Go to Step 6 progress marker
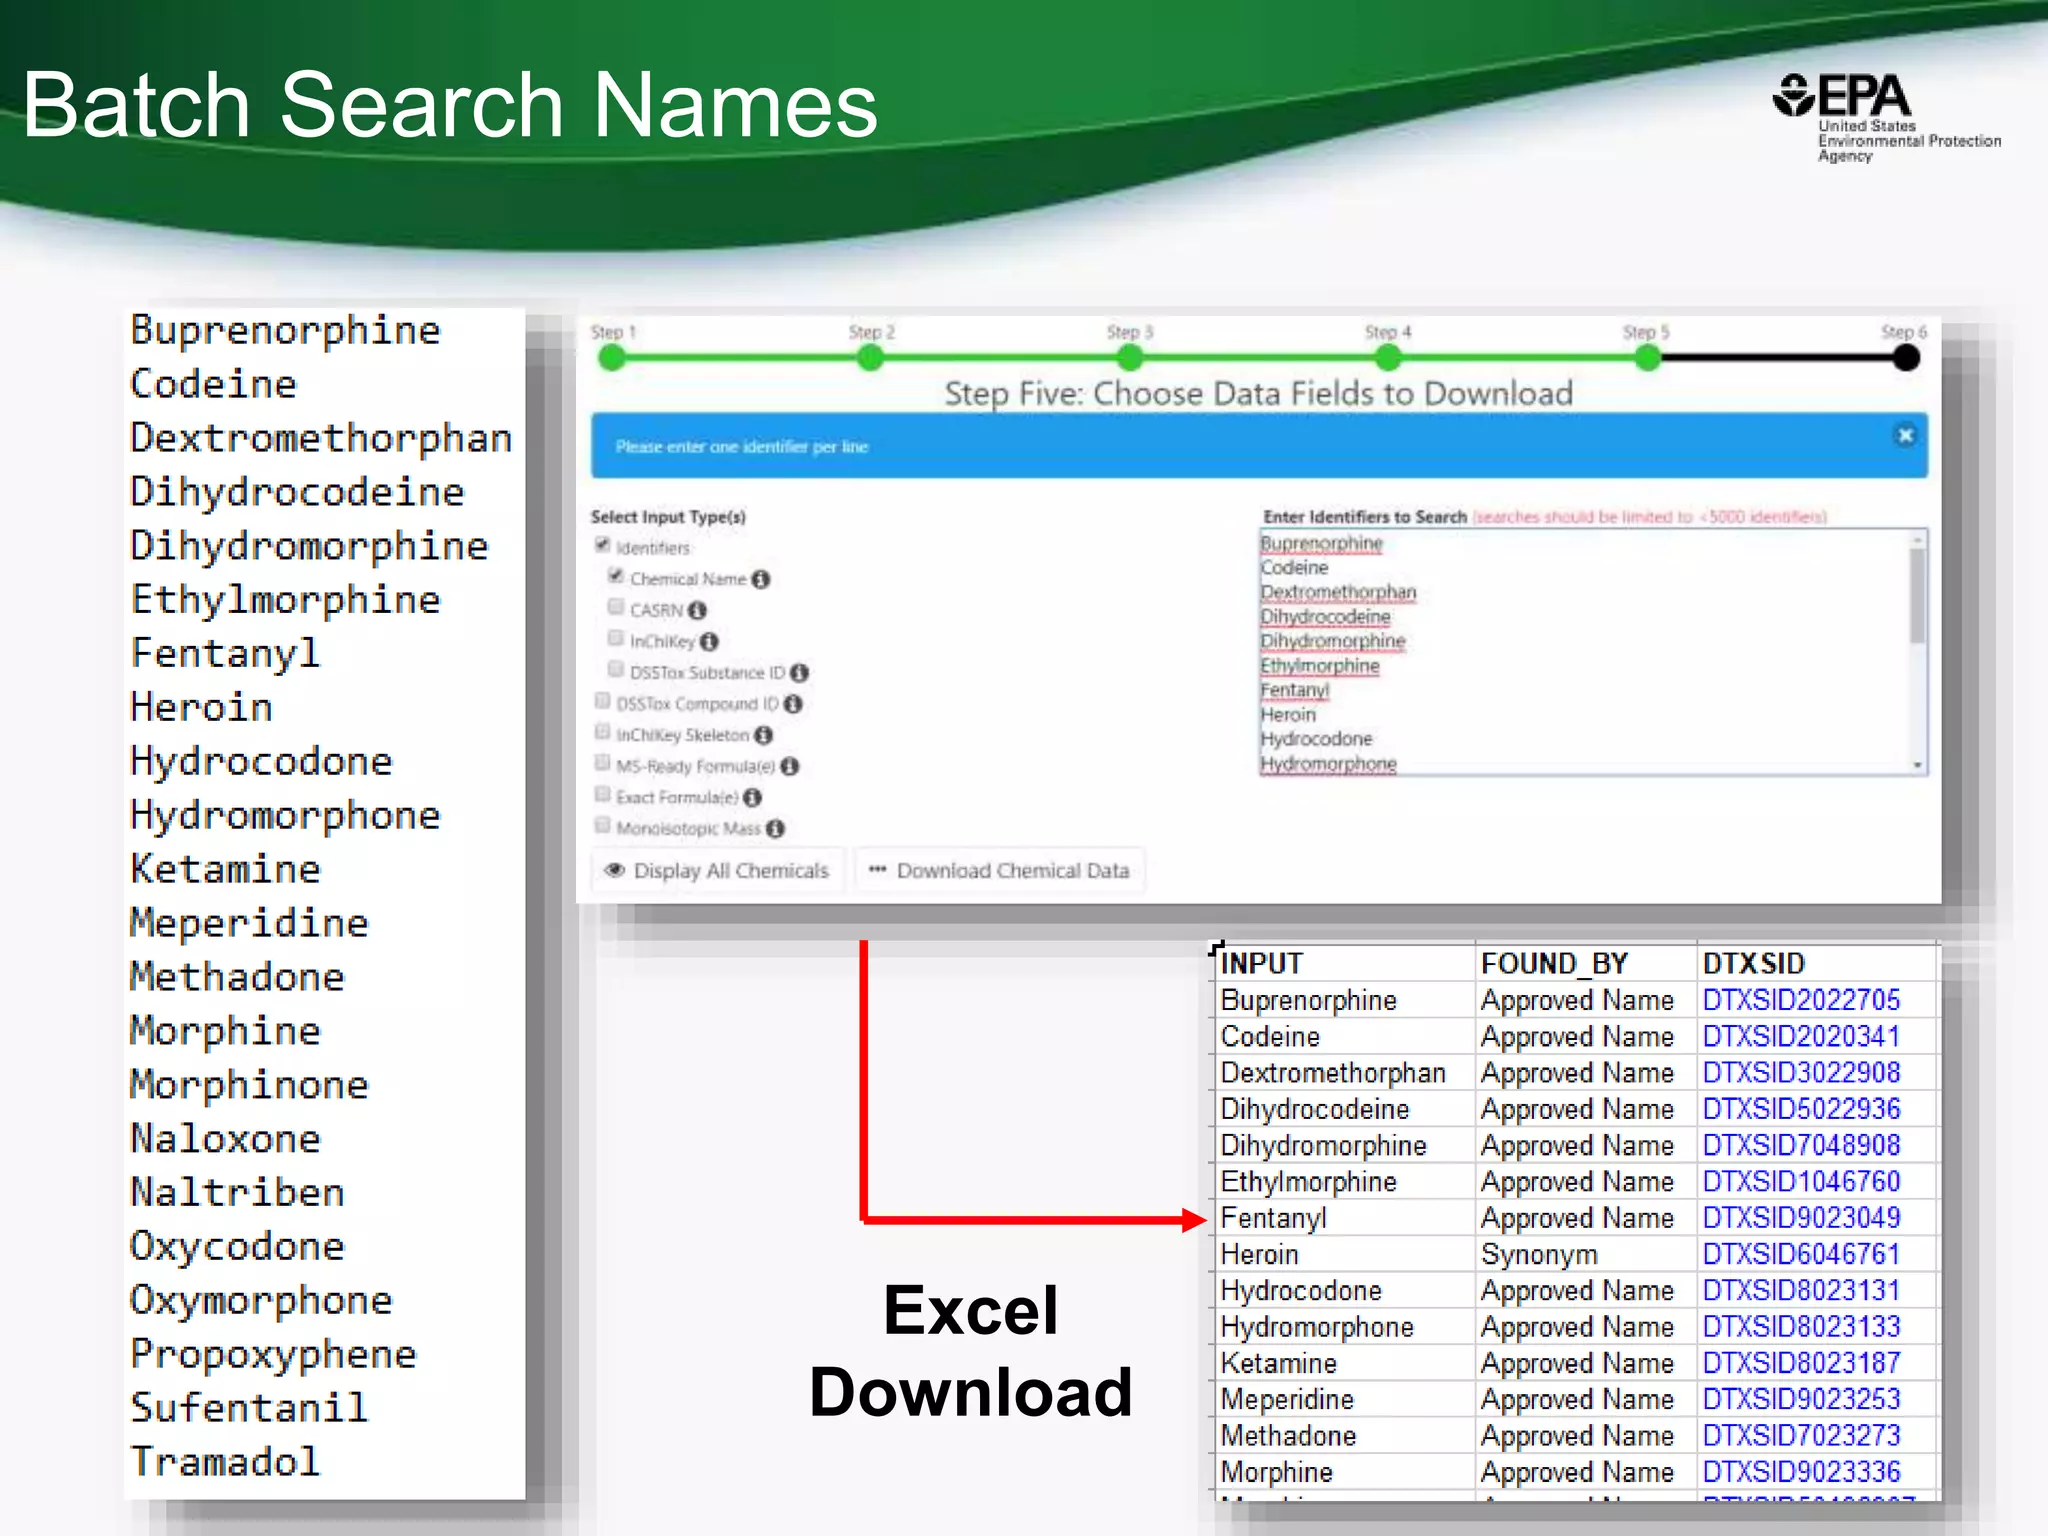Viewport: 2048px width, 1536px height. (1906, 358)
